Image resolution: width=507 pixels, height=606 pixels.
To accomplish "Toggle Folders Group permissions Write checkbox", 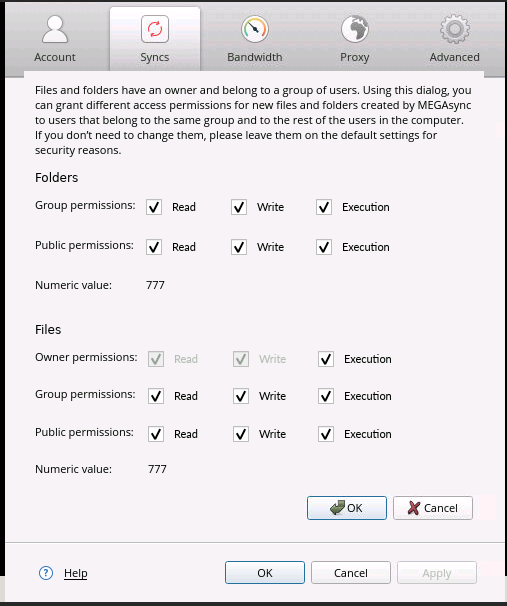I will point(239,207).
